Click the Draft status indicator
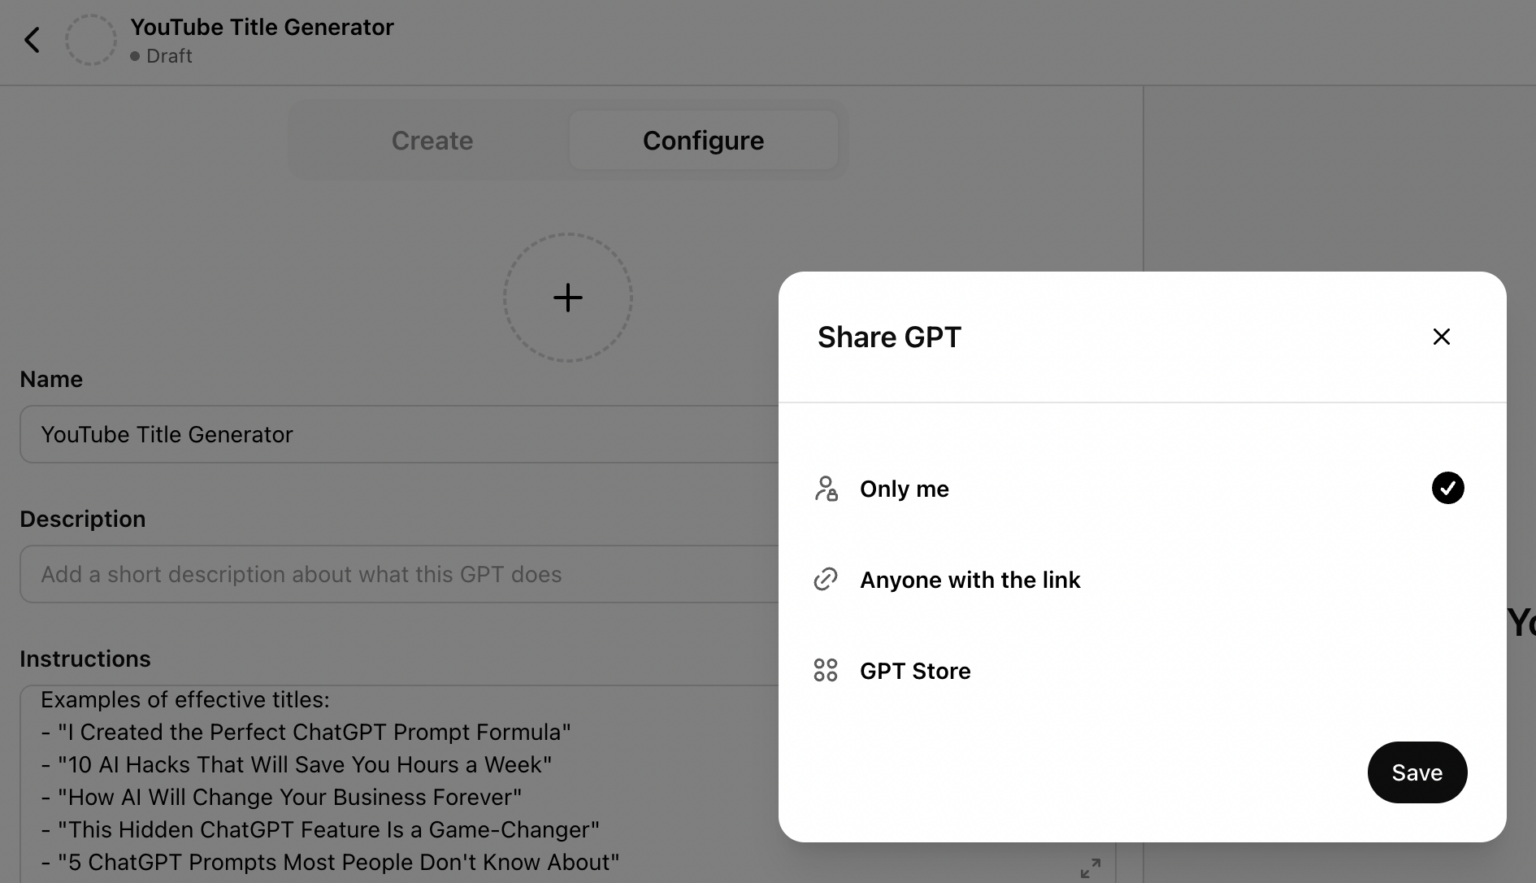The width and height of the screenshot is (1536, 883). 160,56
